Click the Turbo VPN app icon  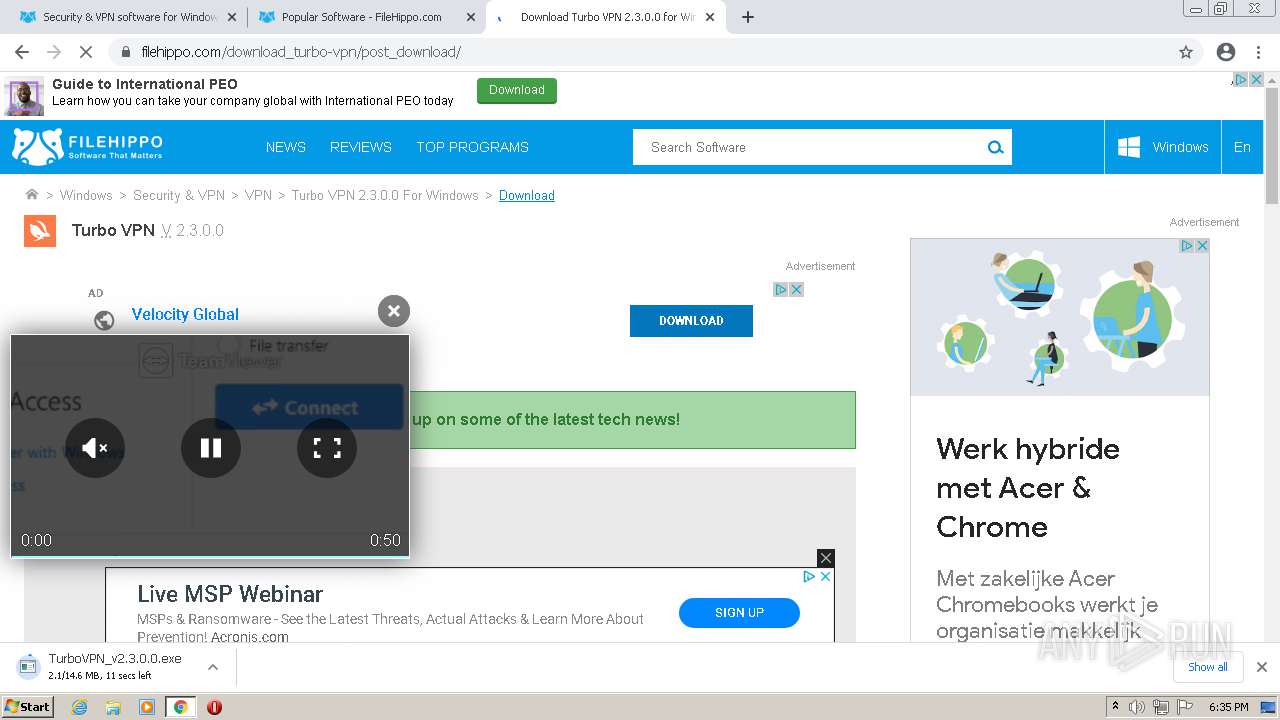pos(40,230)
